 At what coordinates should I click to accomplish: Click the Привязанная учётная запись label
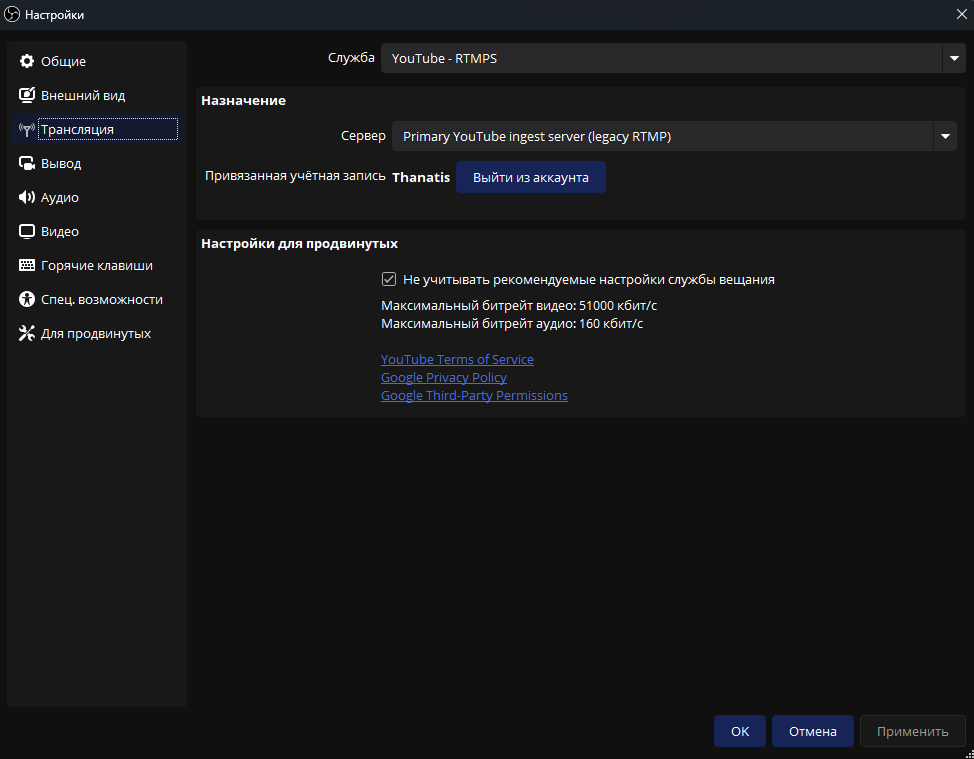[x=295, y=176]
